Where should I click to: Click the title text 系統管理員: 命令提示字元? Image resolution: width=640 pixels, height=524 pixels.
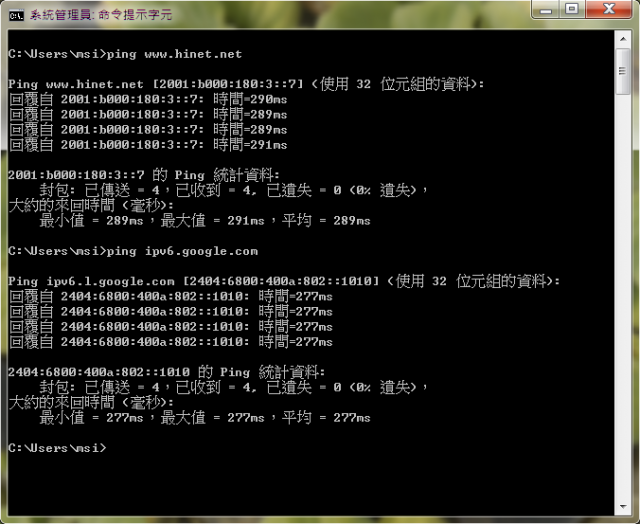click(x=101, y=15)
